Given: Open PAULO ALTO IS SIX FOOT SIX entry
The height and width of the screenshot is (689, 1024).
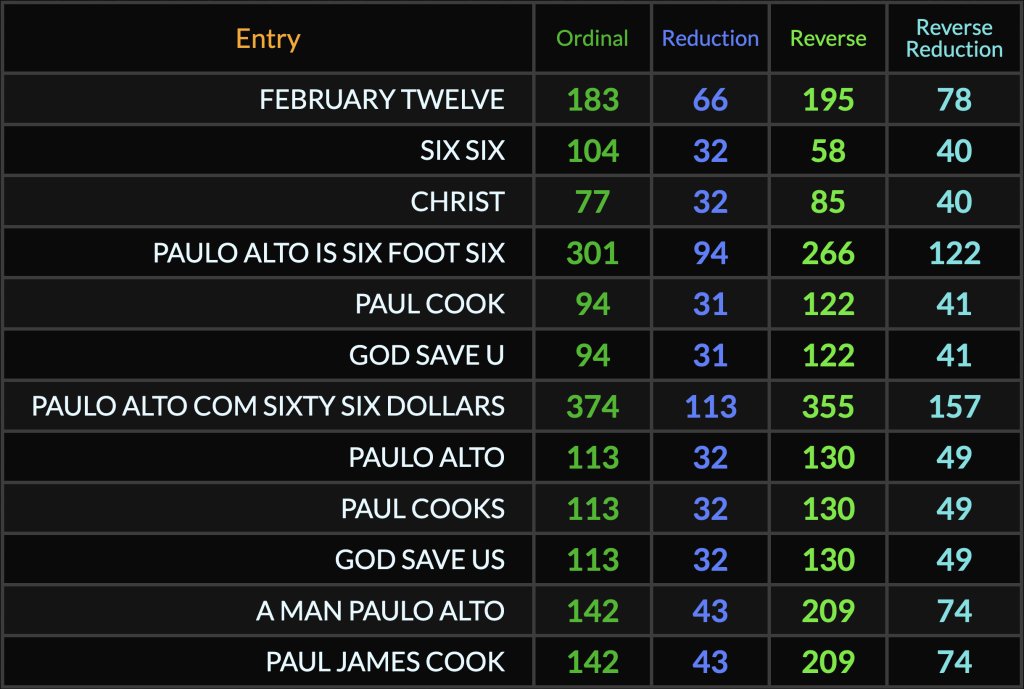Looking at the screenshot, I should [328, 253].
